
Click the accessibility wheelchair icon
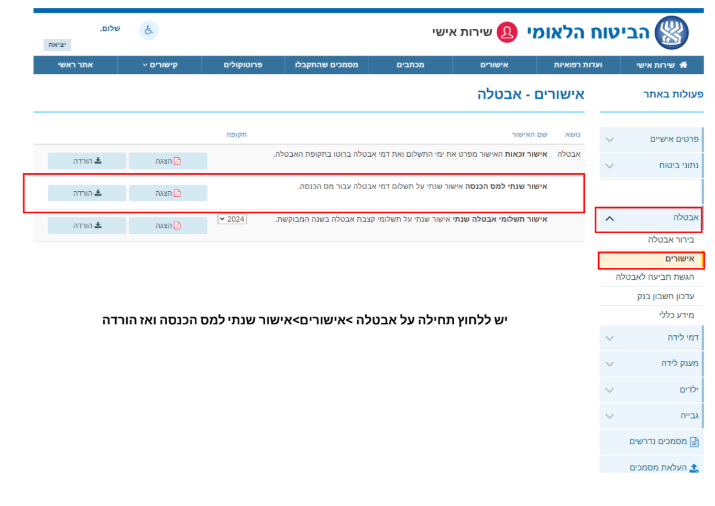pyautogui.click(x=148, y=30)
